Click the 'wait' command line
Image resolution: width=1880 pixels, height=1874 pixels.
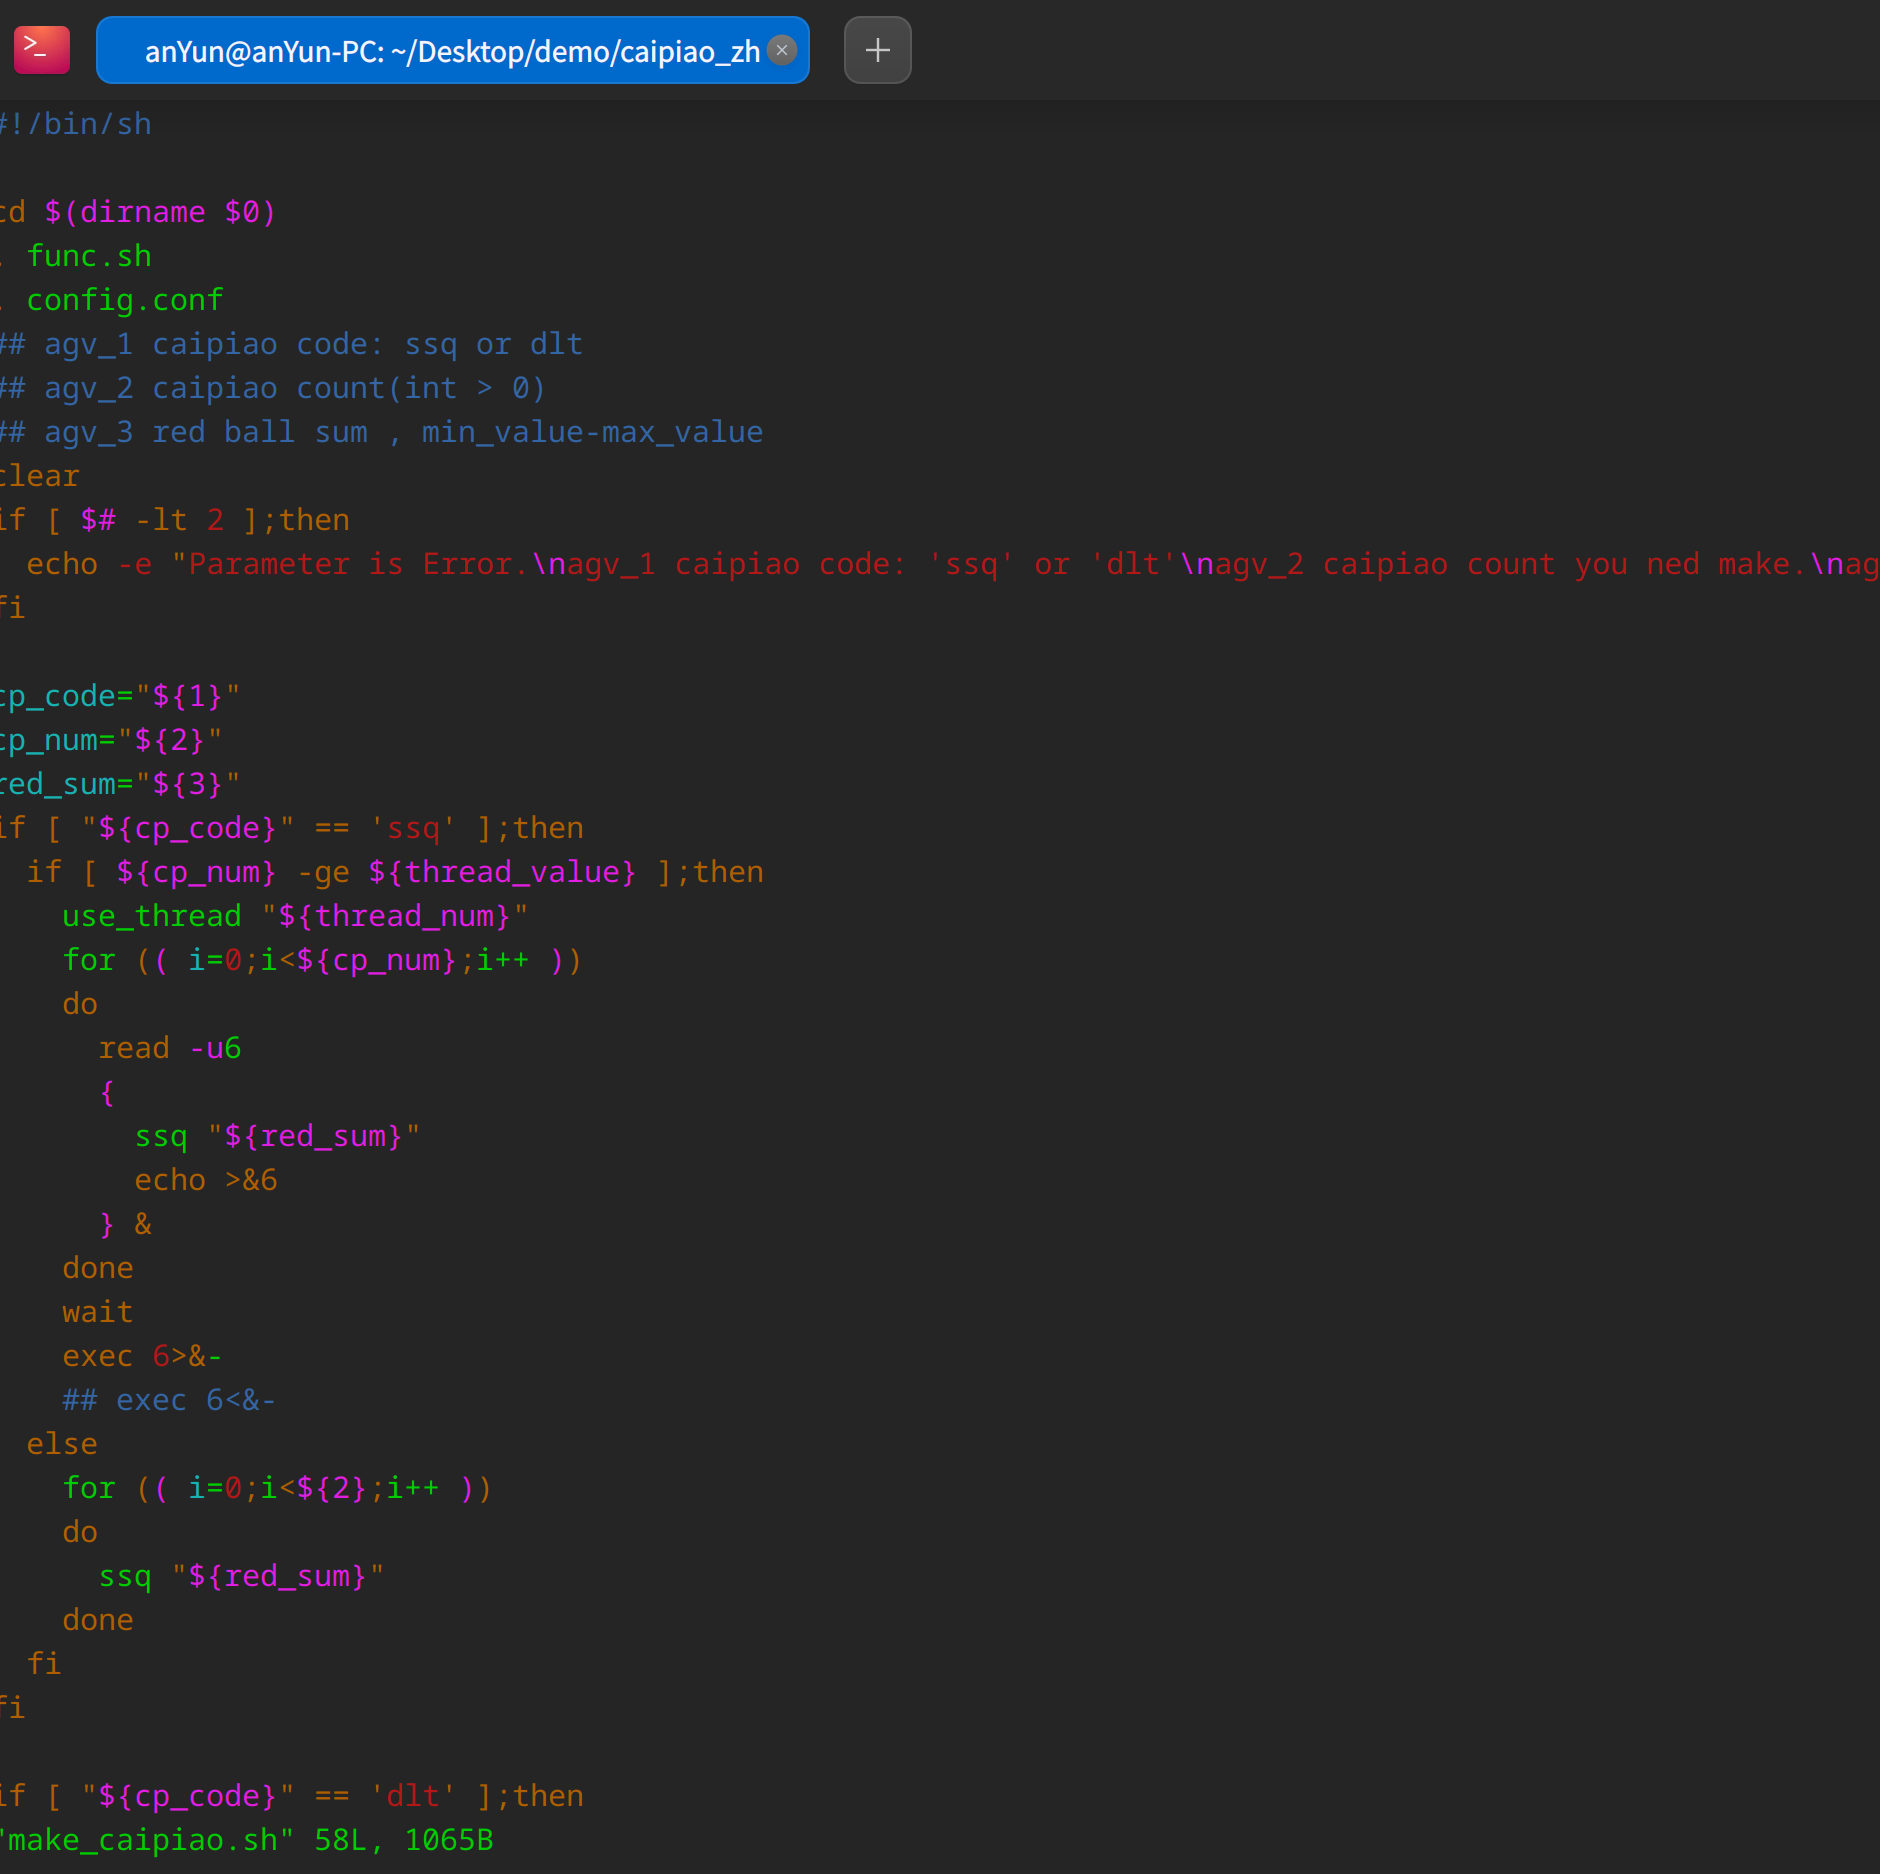[98, 1312]
